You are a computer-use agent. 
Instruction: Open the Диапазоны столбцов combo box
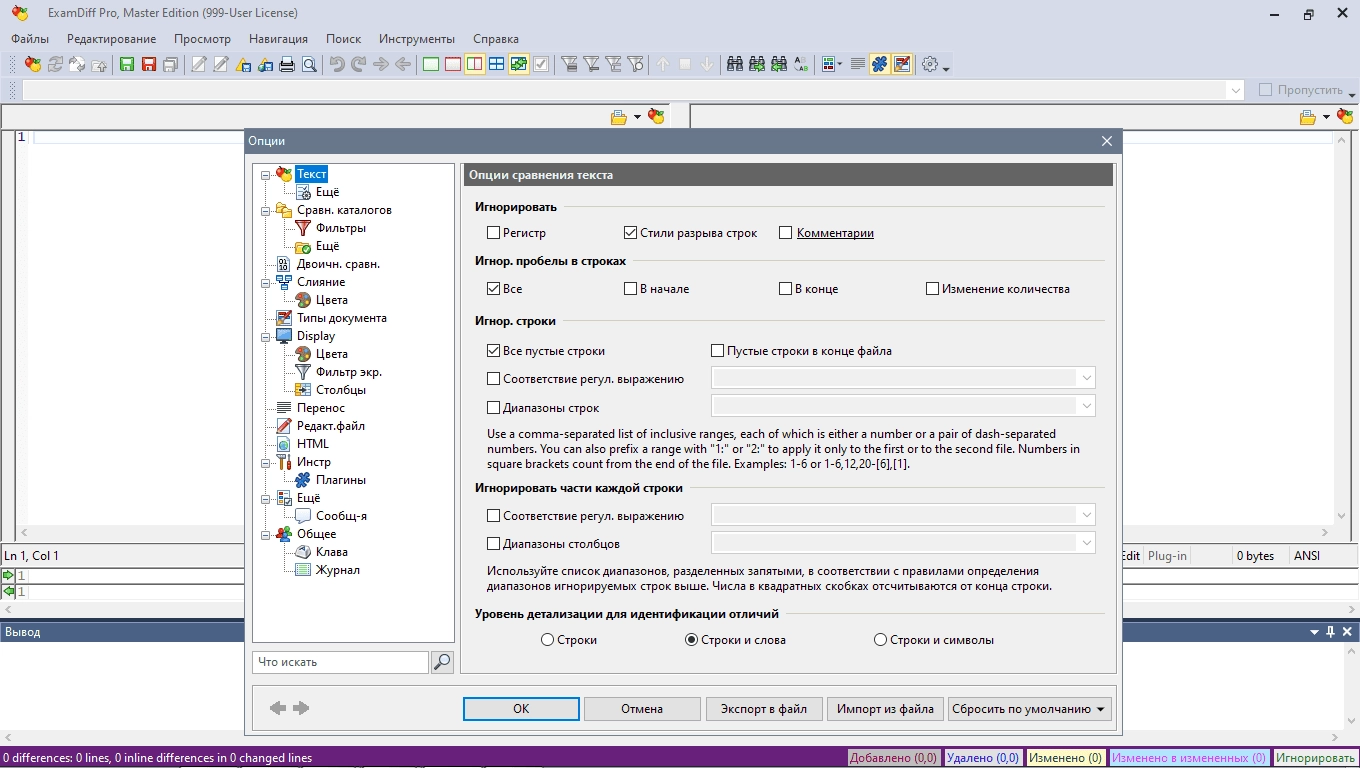(x=903, y=543)
